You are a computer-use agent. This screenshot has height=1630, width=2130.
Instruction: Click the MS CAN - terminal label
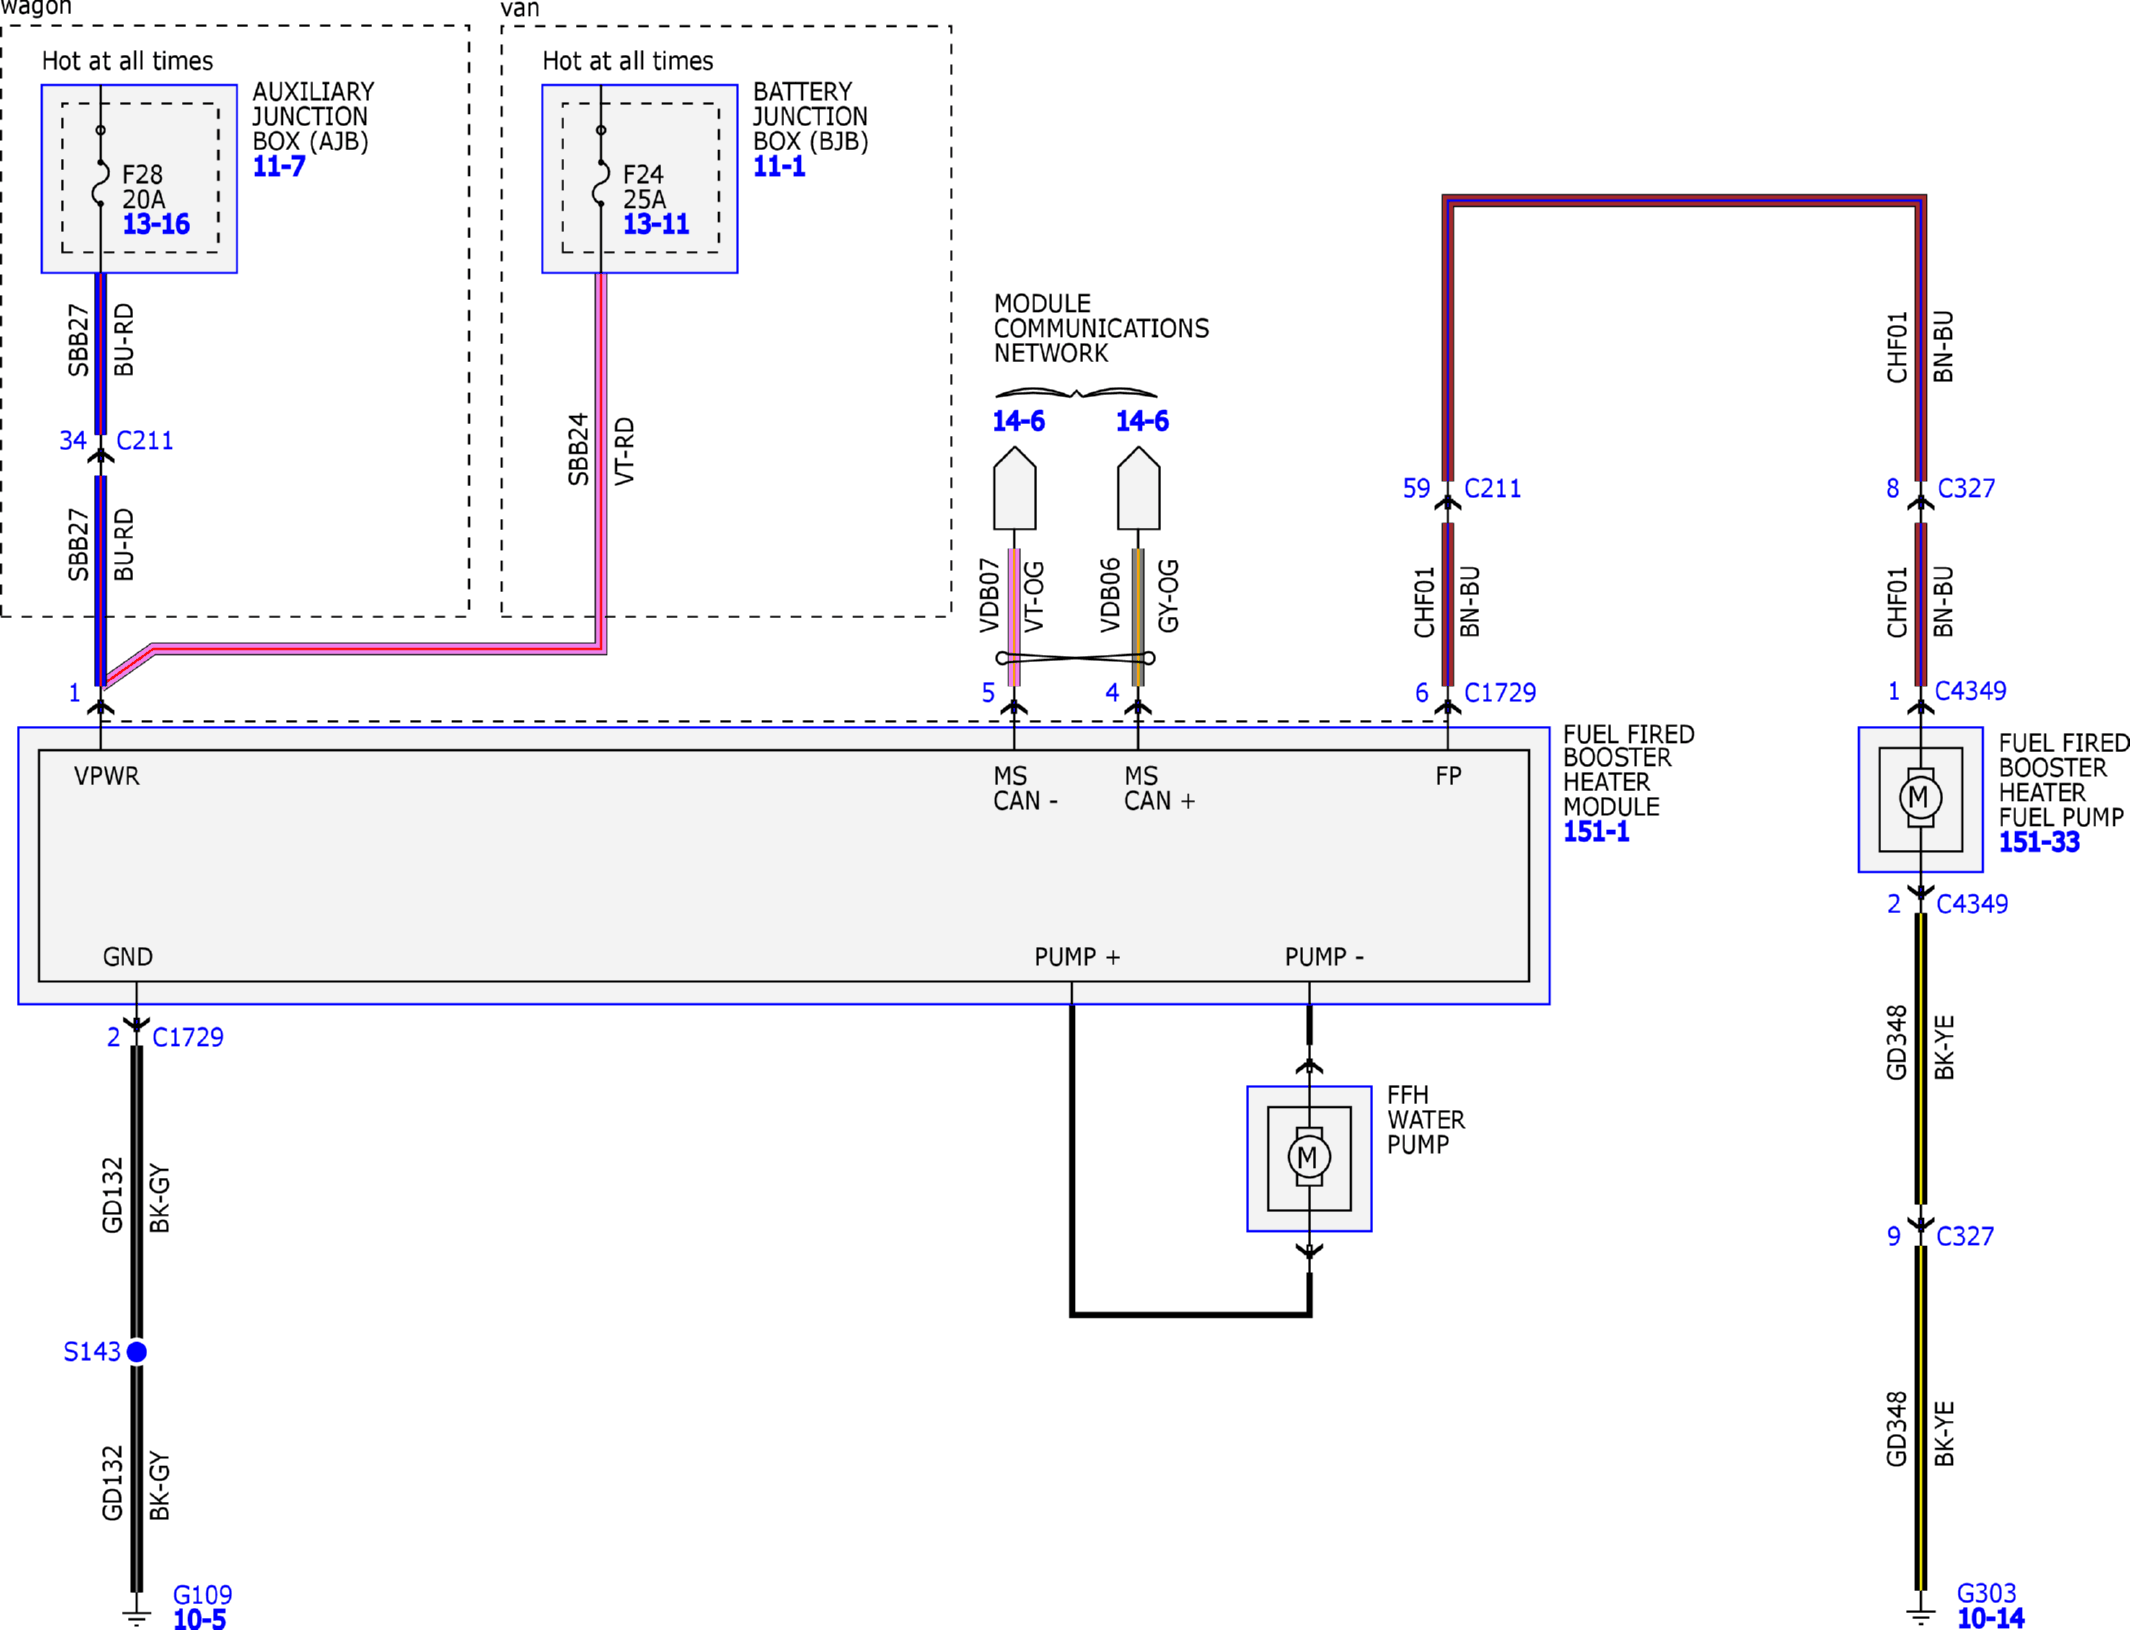tap(1025, 789)
